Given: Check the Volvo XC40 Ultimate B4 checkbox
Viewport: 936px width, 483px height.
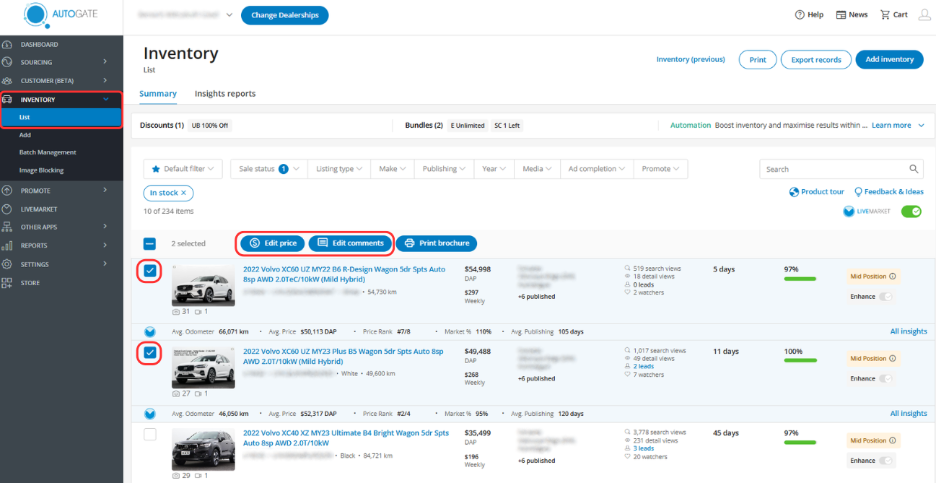Looking at the screenshot, I should coord(150,434).
